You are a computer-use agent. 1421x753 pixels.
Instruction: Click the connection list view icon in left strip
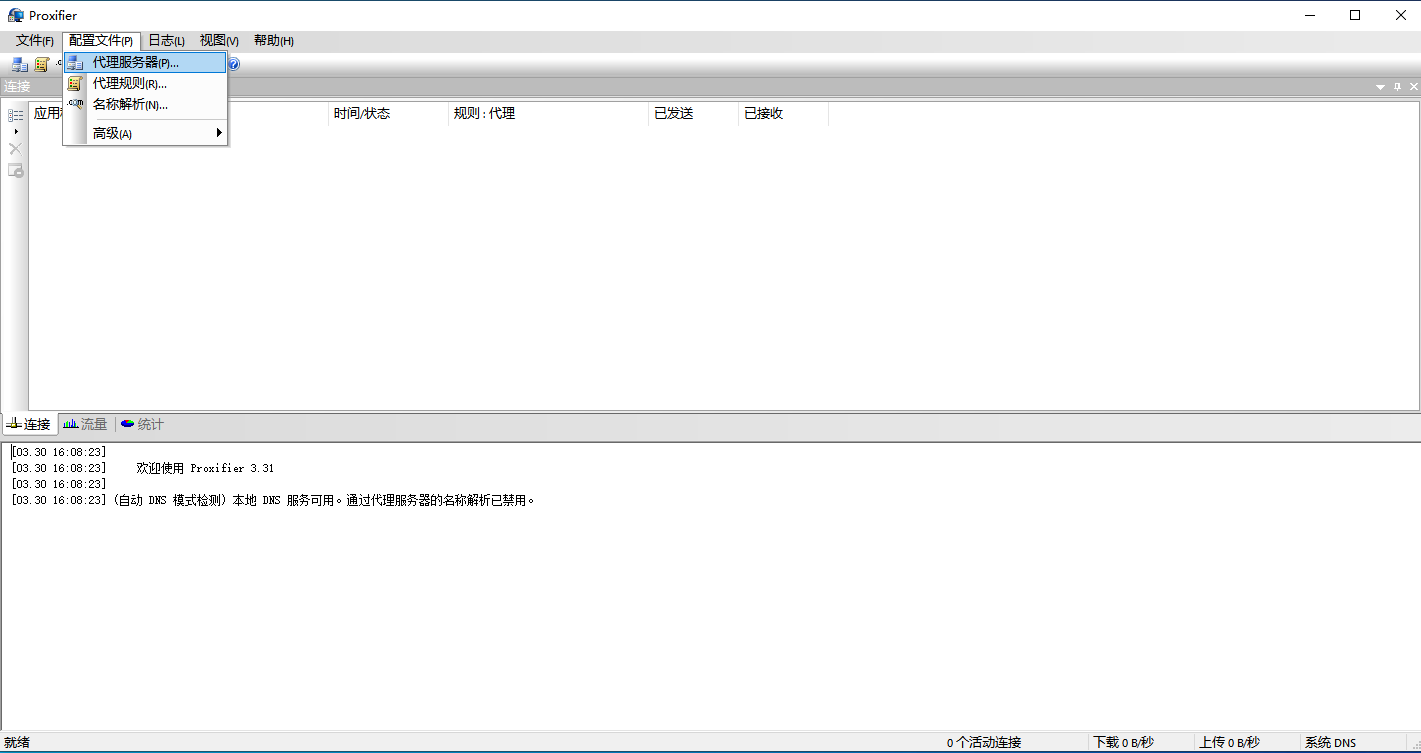click(16, 116)
